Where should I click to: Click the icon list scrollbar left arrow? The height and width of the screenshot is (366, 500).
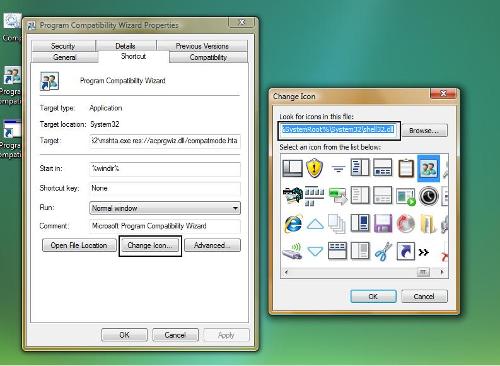pos(286,272)
